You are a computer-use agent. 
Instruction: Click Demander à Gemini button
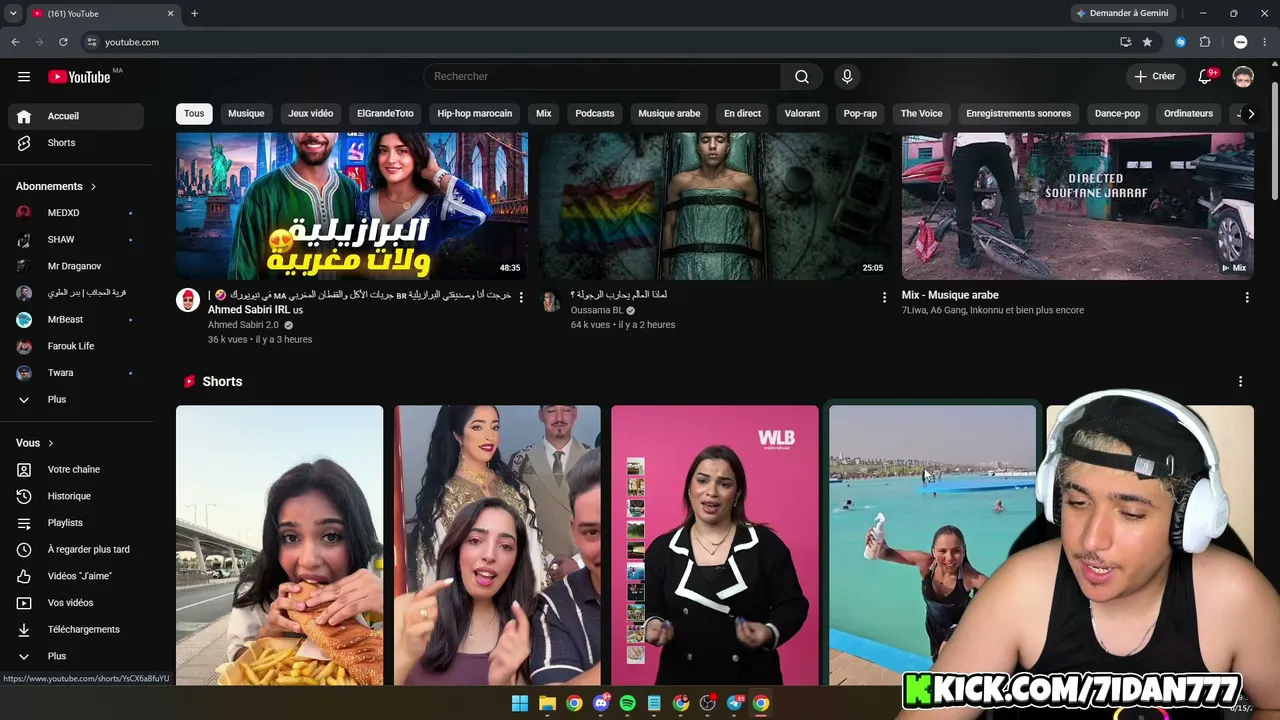coord(1122,13)
